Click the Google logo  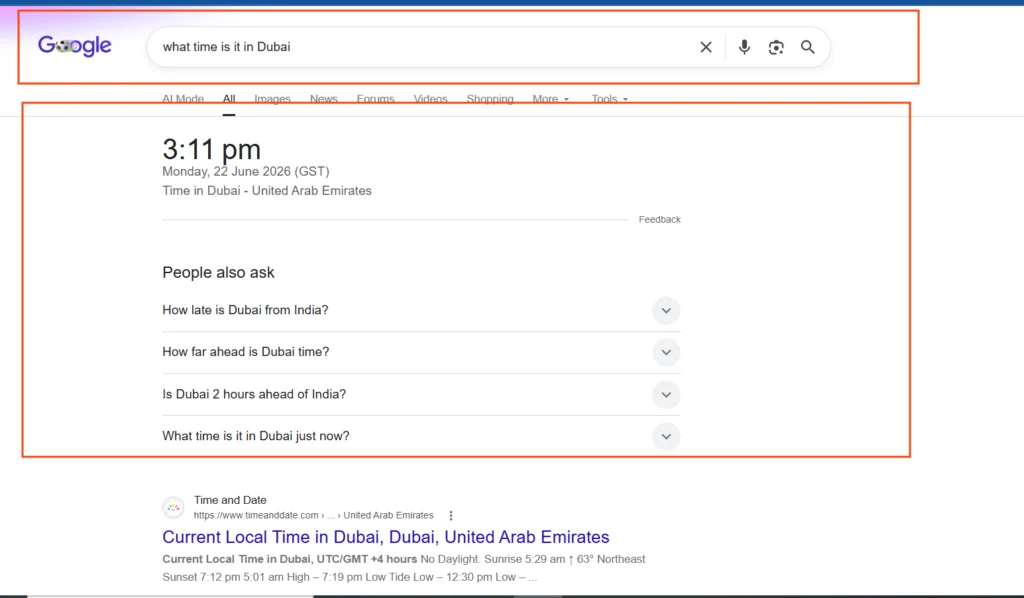74,46
